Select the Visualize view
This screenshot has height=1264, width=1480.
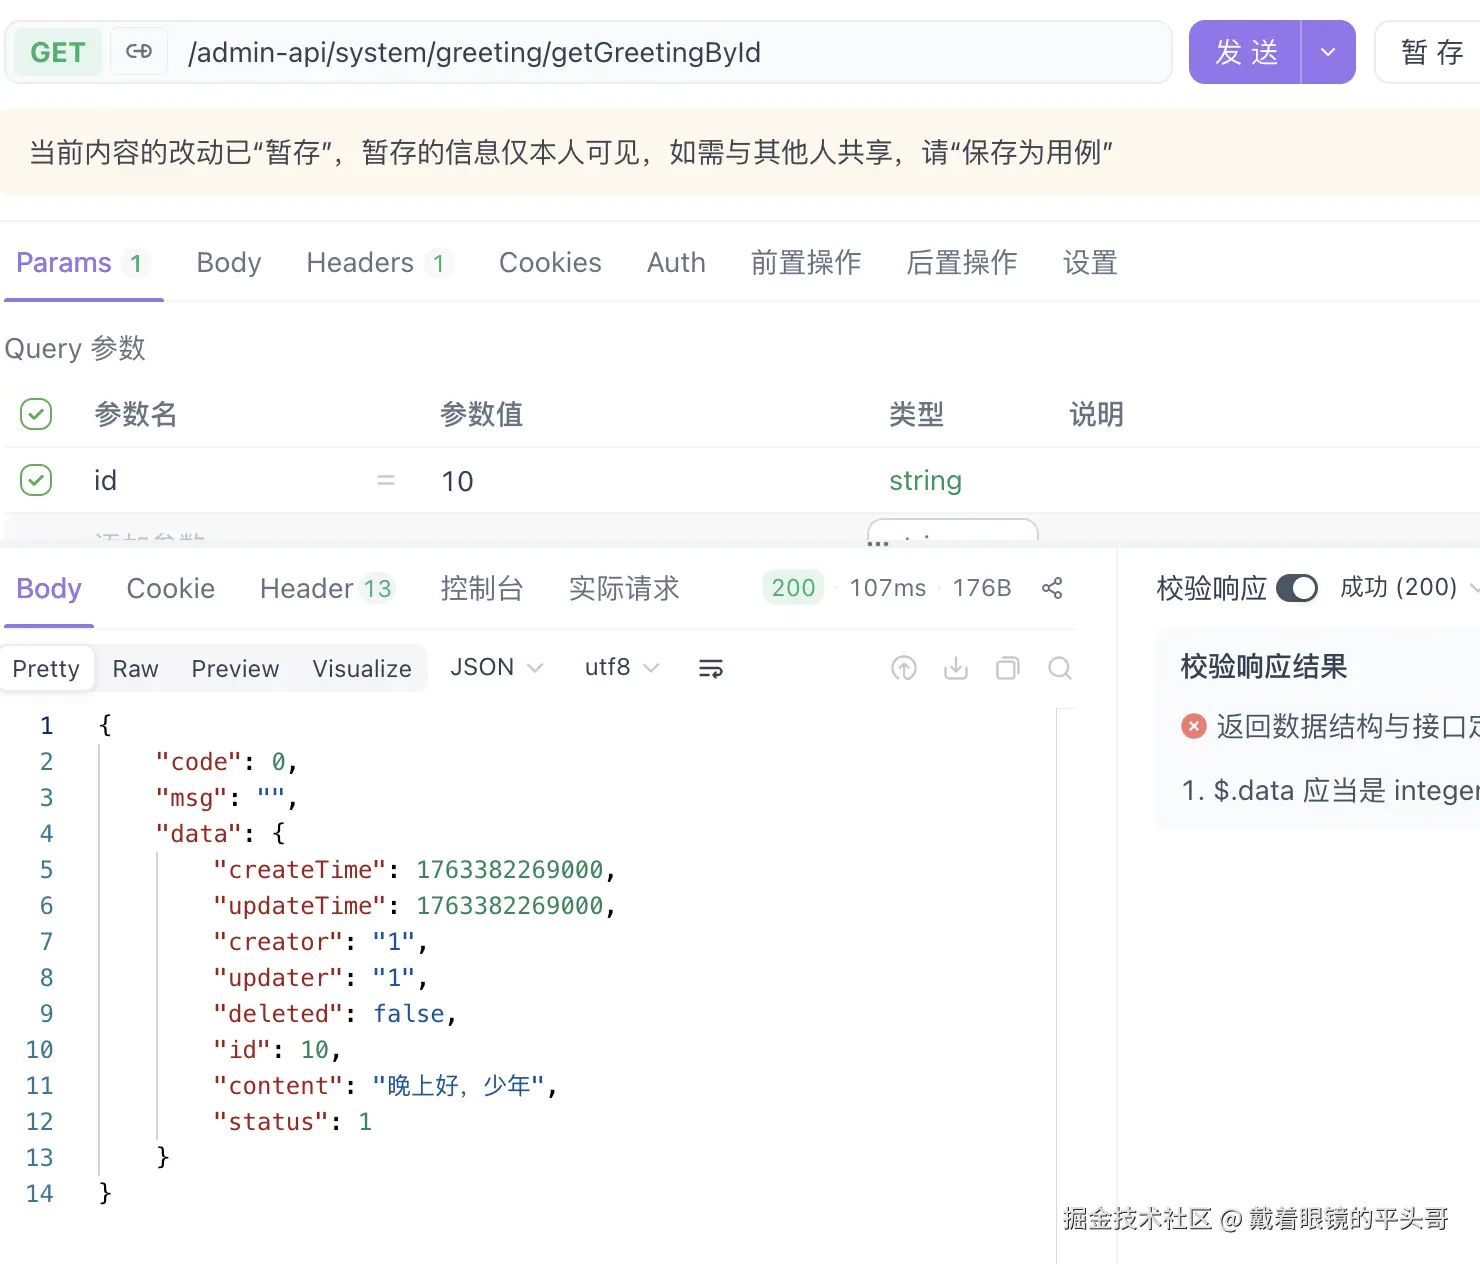[362, 668]
